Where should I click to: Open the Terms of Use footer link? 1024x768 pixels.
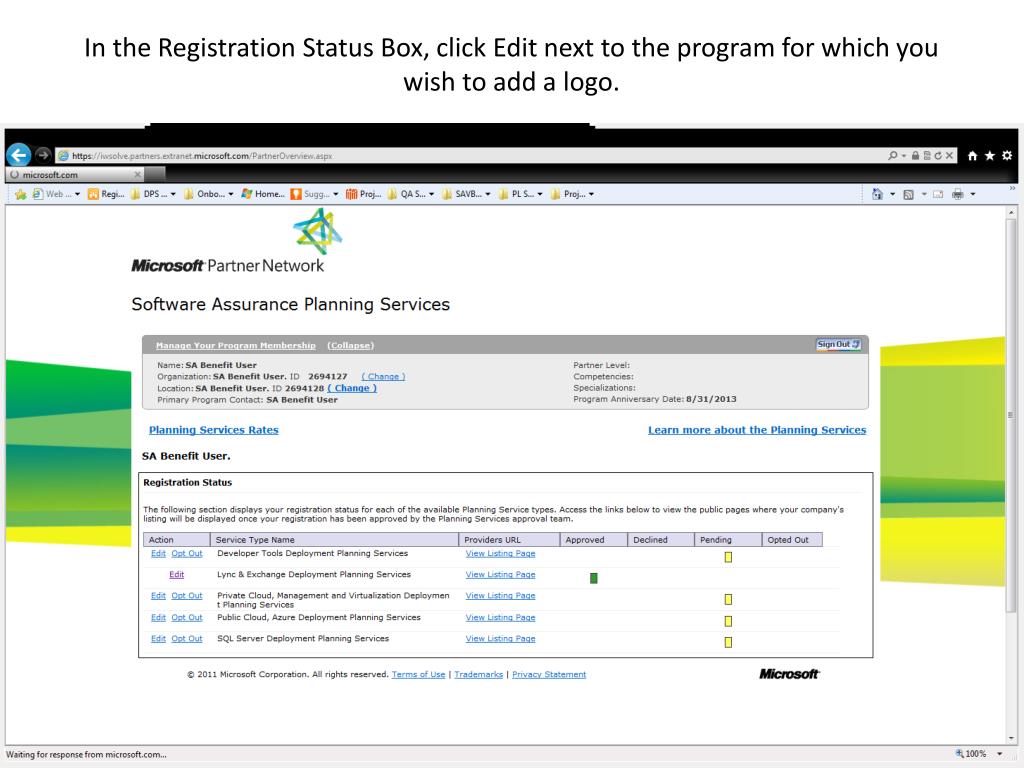419,675
